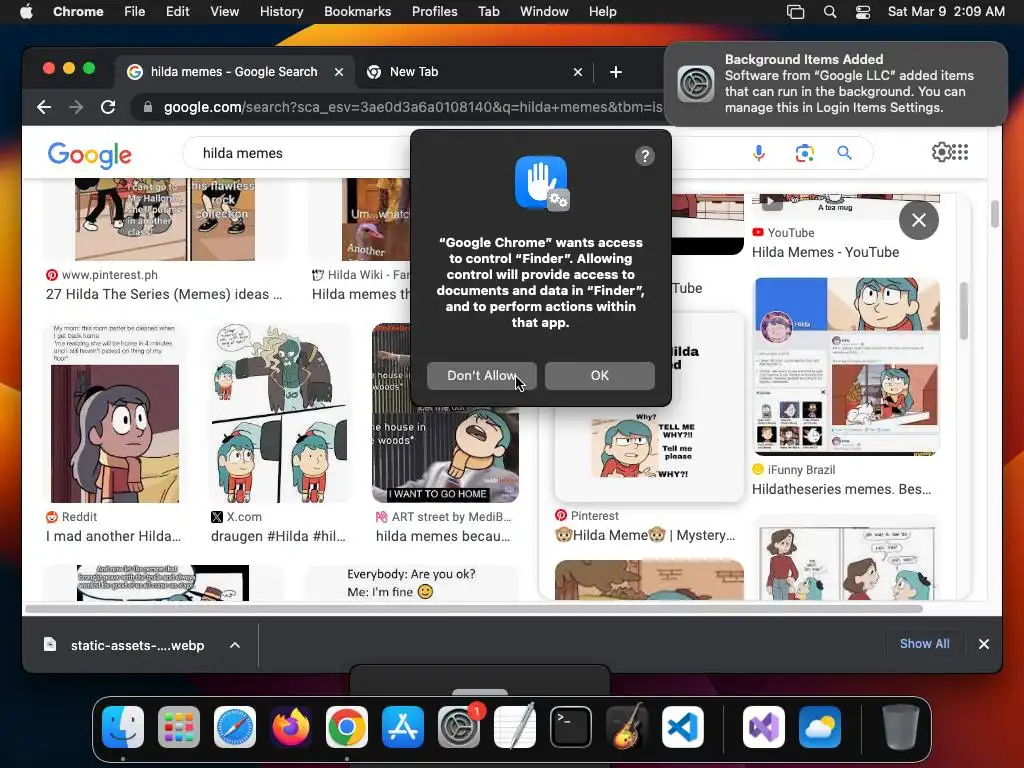Image resolution: width=1024 pixels, height=768 pixels.
Task: Close the downloads bar
Action: coord(984,644)
